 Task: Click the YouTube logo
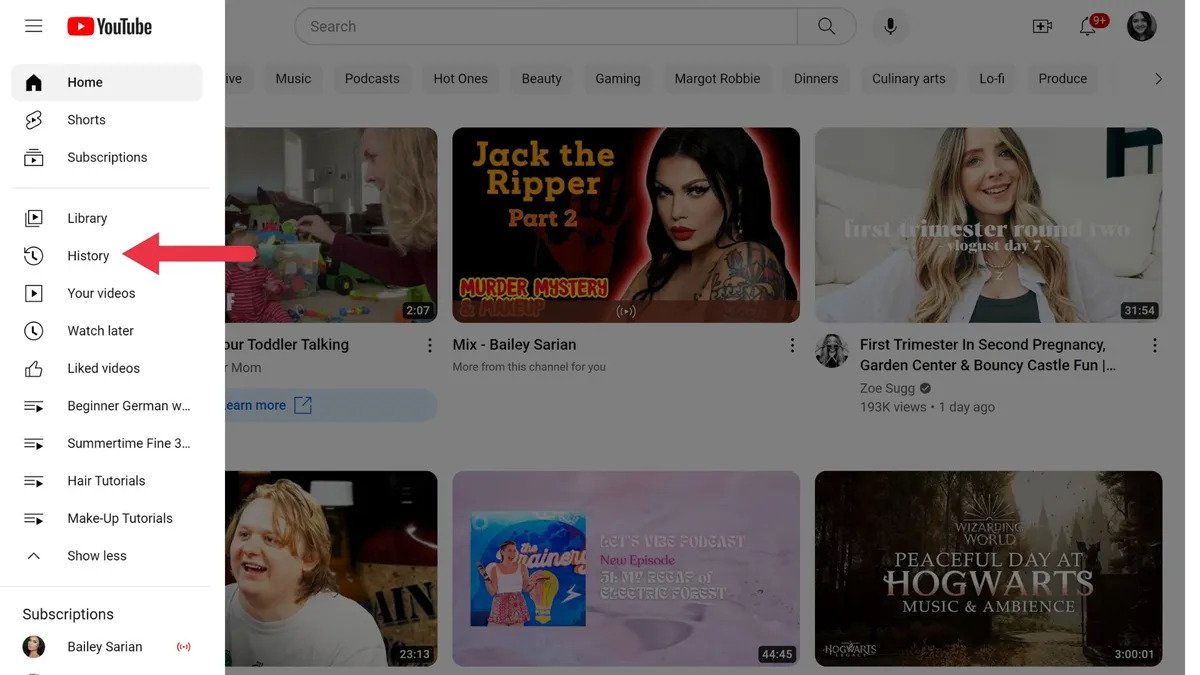click(109, 26)
